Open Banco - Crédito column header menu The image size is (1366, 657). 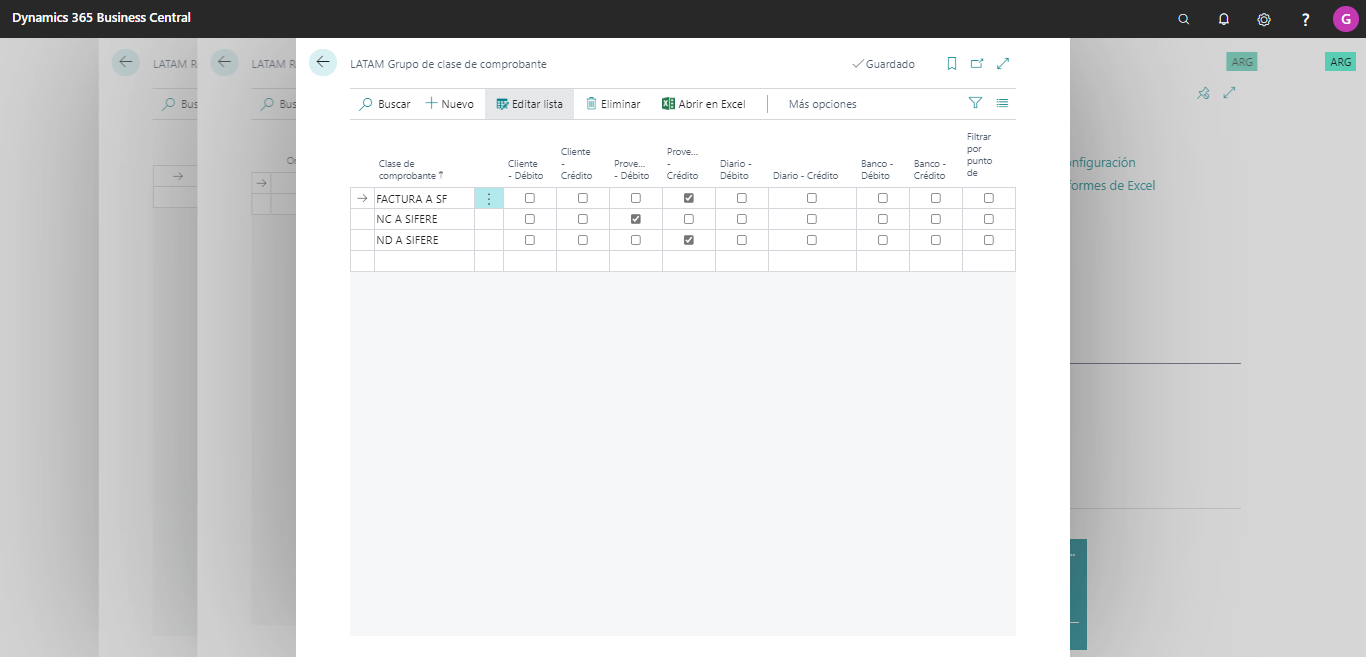point(930,169)
